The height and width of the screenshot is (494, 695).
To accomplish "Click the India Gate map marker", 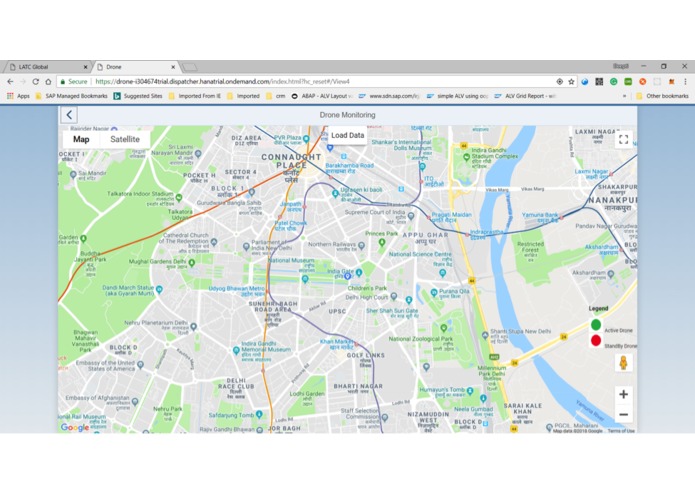I will (359, 272).
